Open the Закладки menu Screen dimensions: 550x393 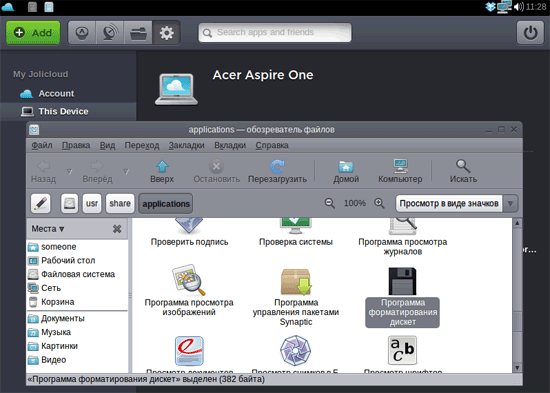coord(186,145)
